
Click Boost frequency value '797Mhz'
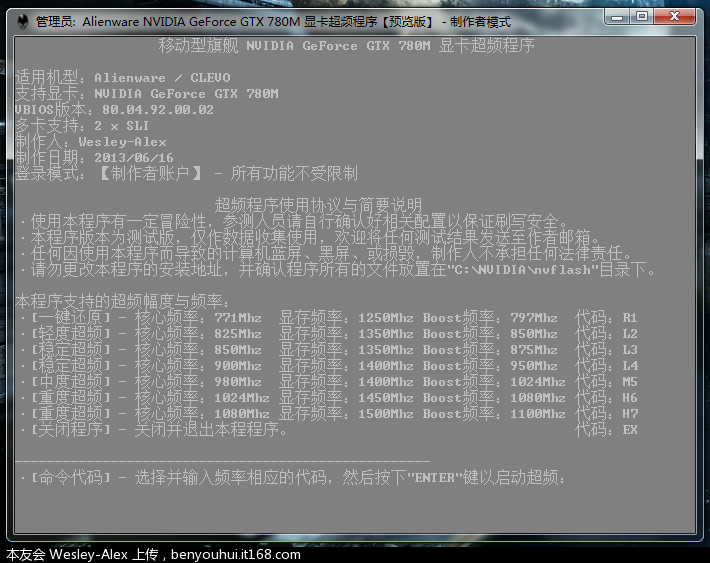pos(534,318)
